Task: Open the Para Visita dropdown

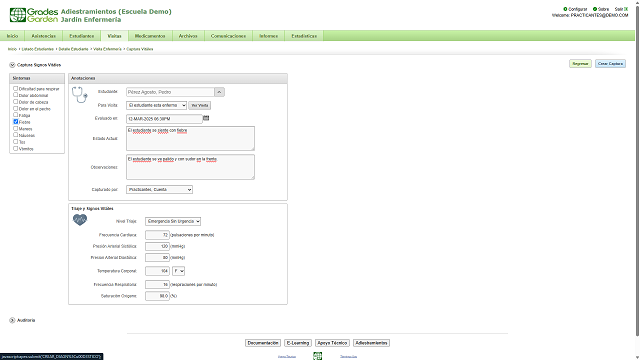Action: click(156, 105)
